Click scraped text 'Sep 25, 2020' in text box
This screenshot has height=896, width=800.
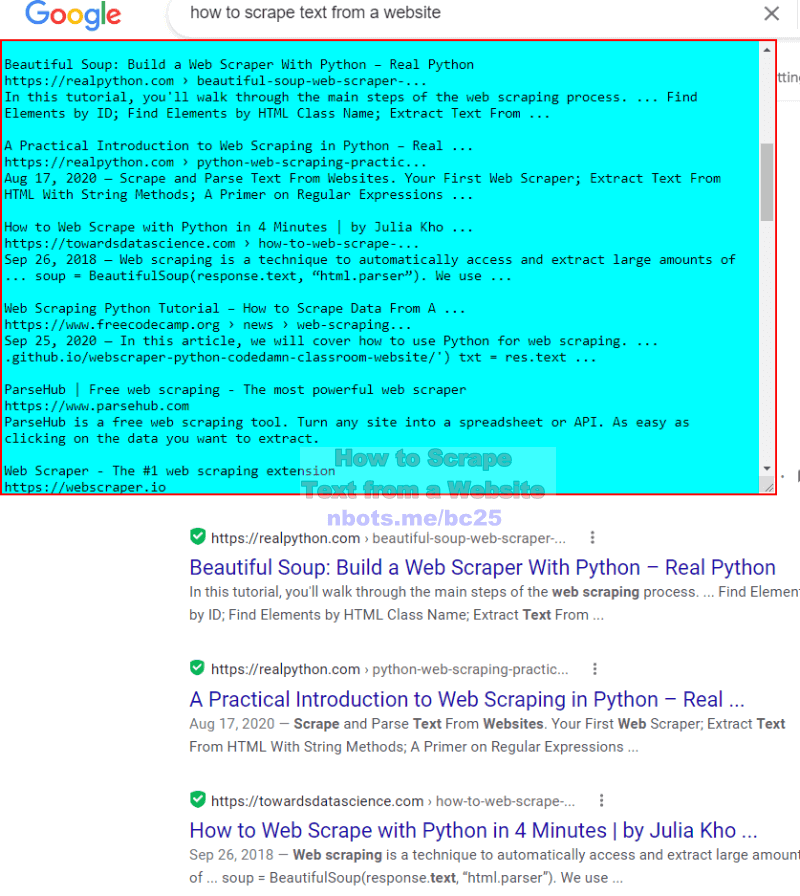pyautogui.click(x=50, y=341)
